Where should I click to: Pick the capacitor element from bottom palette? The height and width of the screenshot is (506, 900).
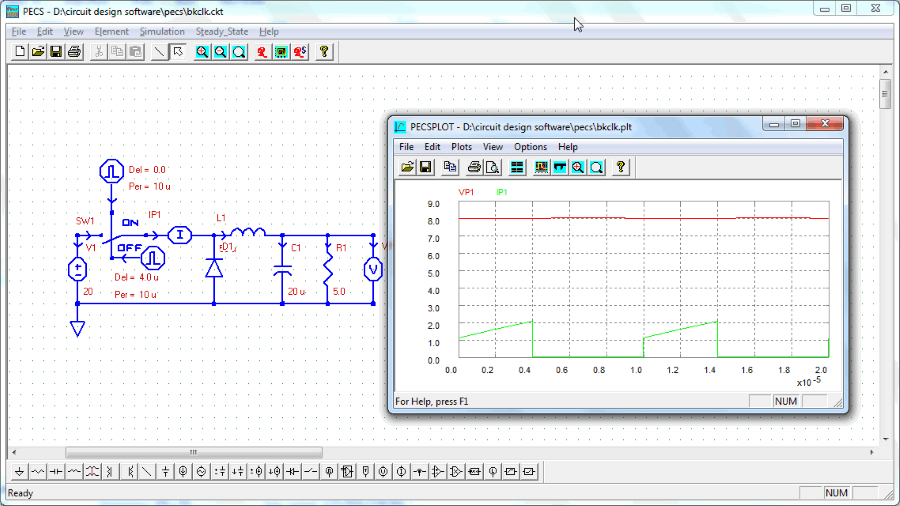tap(56, 472)
